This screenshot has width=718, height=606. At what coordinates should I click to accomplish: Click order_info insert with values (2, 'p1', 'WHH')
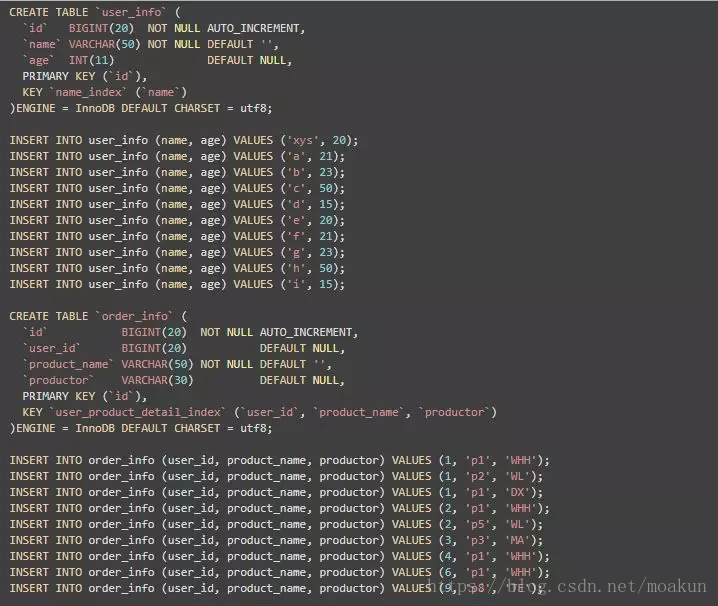(x=279, y=508)
